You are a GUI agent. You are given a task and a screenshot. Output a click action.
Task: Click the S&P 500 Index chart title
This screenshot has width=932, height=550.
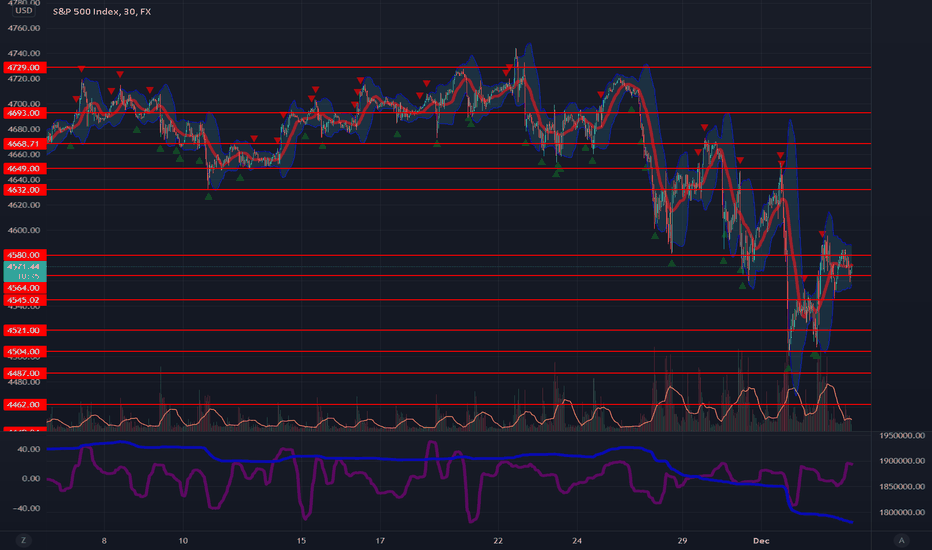click(102, 11)
